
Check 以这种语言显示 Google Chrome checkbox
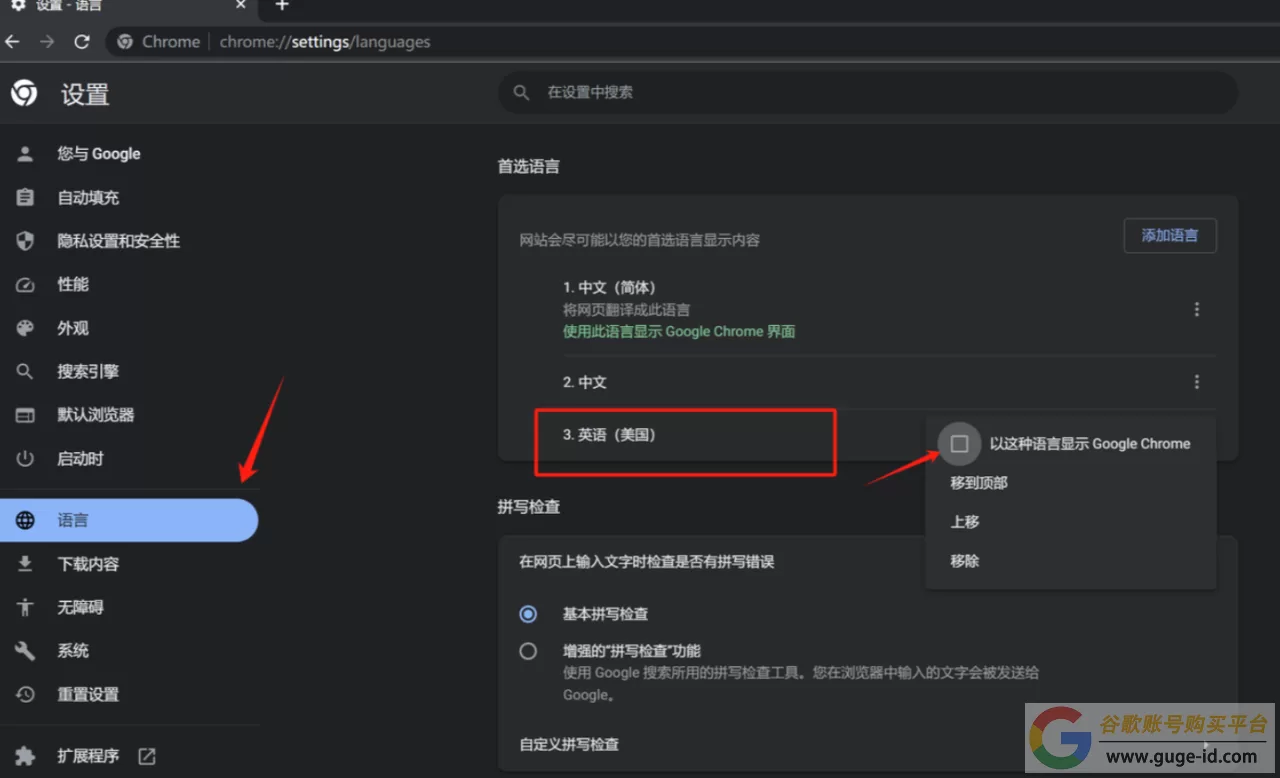959,444
